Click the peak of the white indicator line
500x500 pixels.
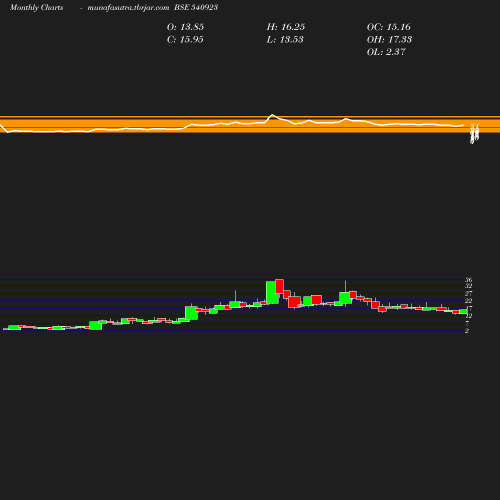pos(272,115)
